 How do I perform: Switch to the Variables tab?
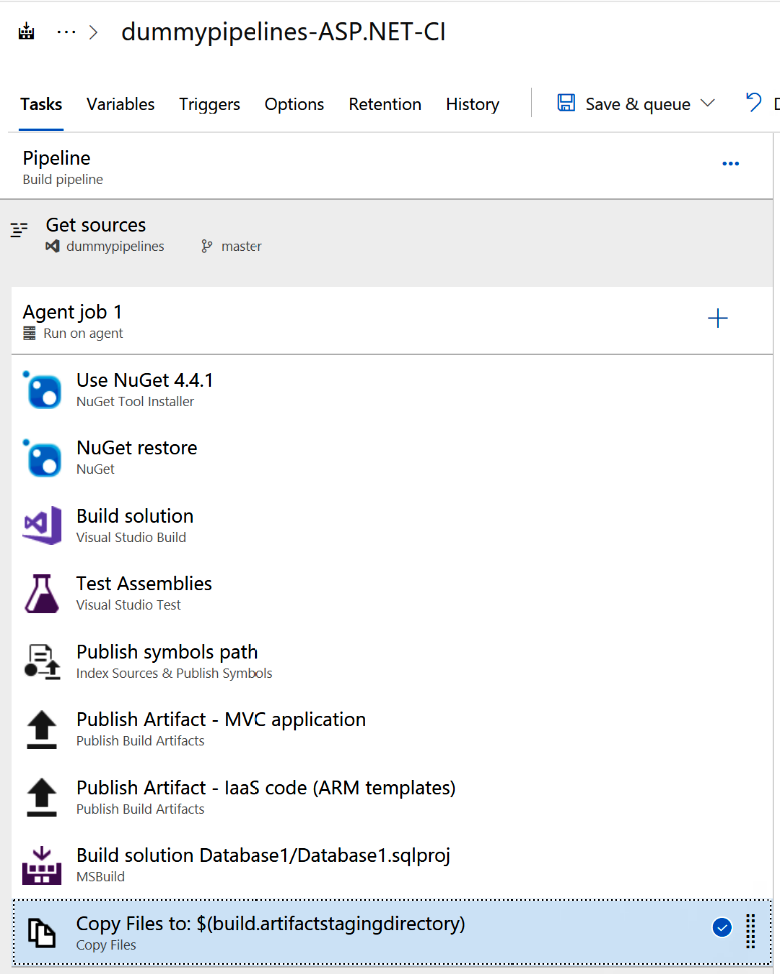coord(120,104)
